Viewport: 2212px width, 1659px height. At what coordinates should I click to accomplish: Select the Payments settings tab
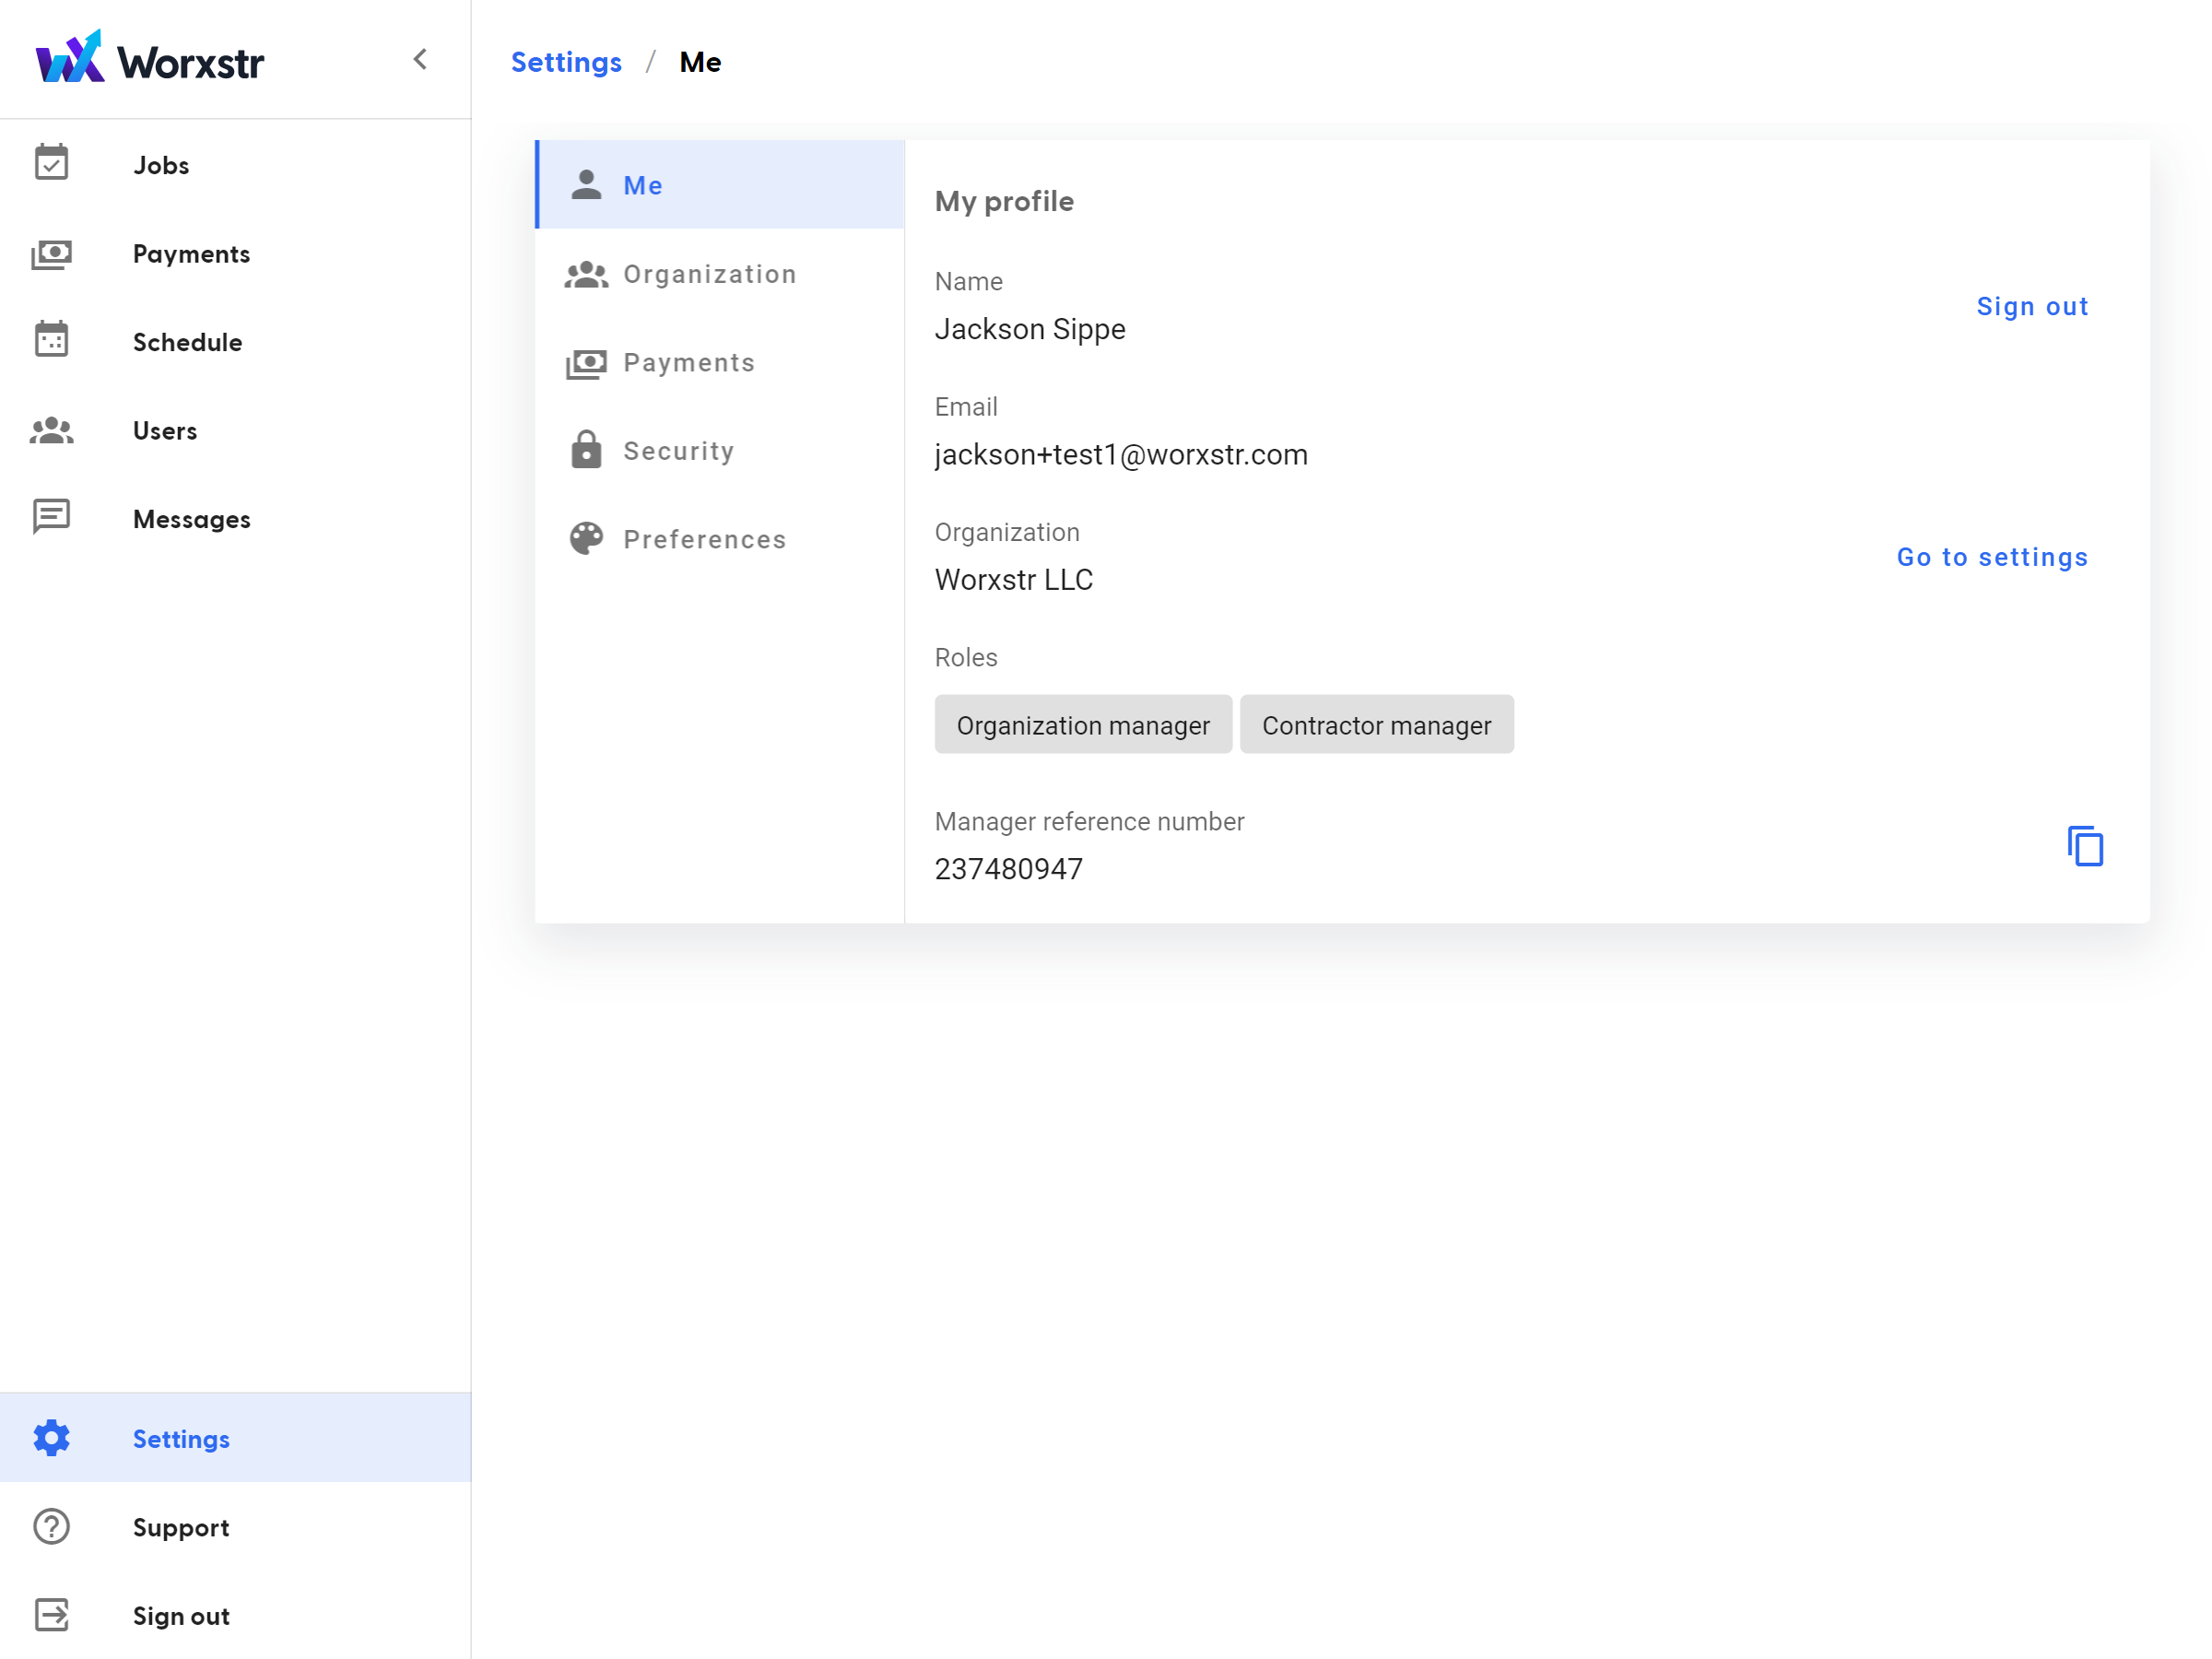(x=688, y=362)
